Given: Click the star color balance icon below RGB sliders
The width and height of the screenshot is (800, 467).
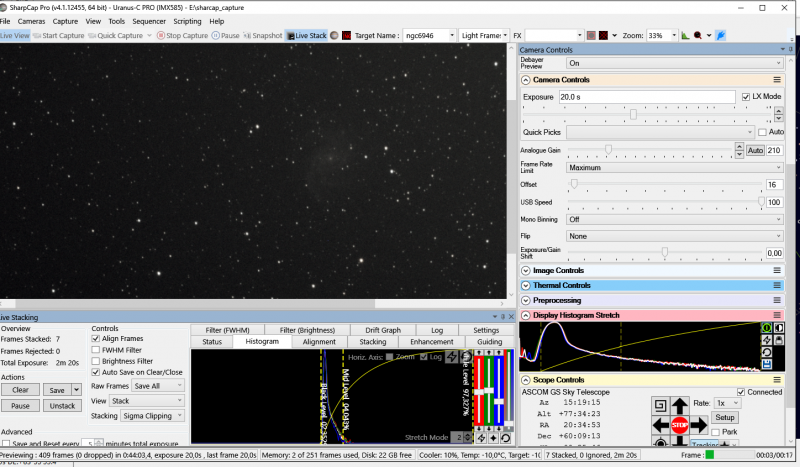Looking at the screenshot, I should (x=493, y=438).
